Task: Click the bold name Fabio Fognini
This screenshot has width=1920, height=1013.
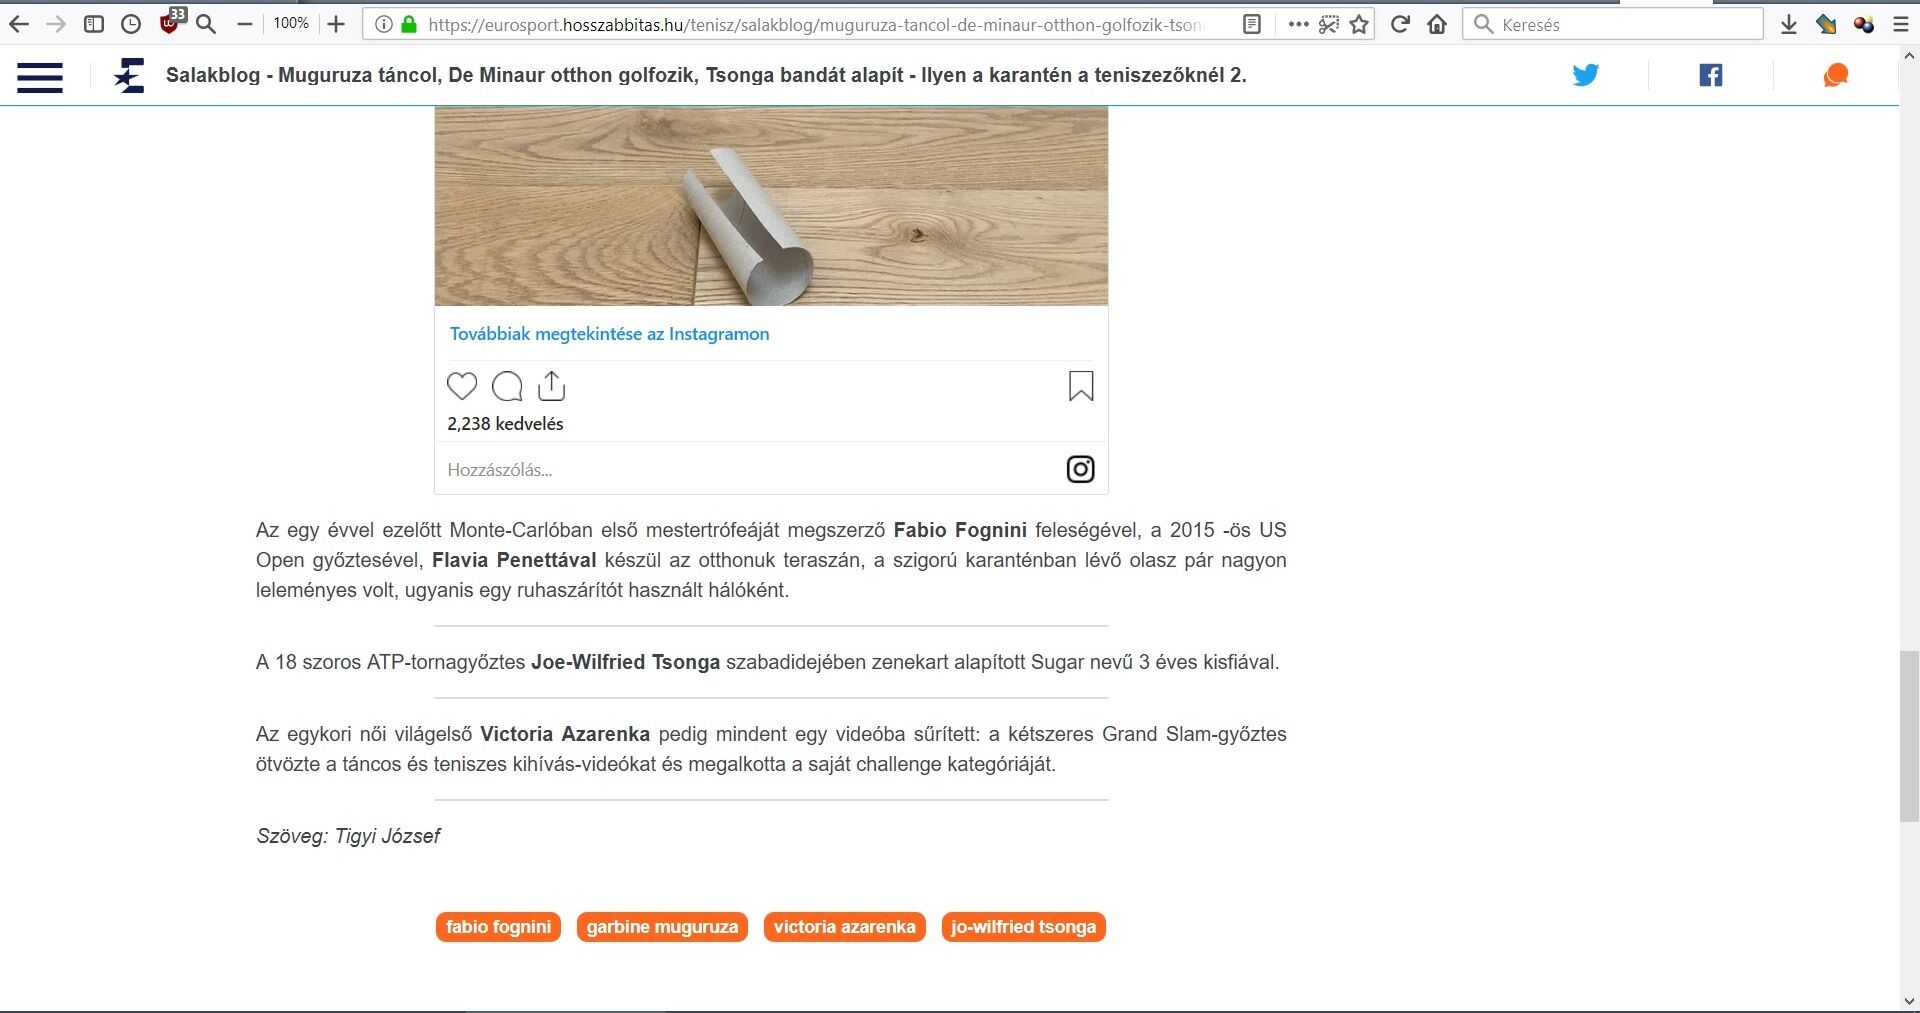Action: tap(960, 530)
